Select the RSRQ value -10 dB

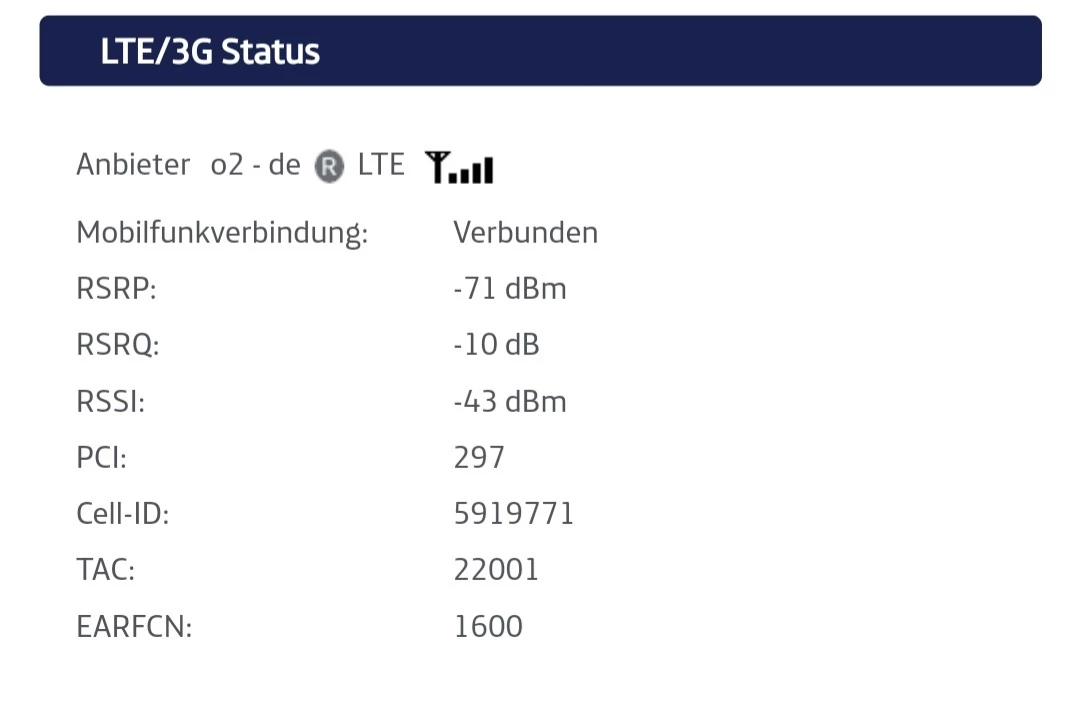496,345
